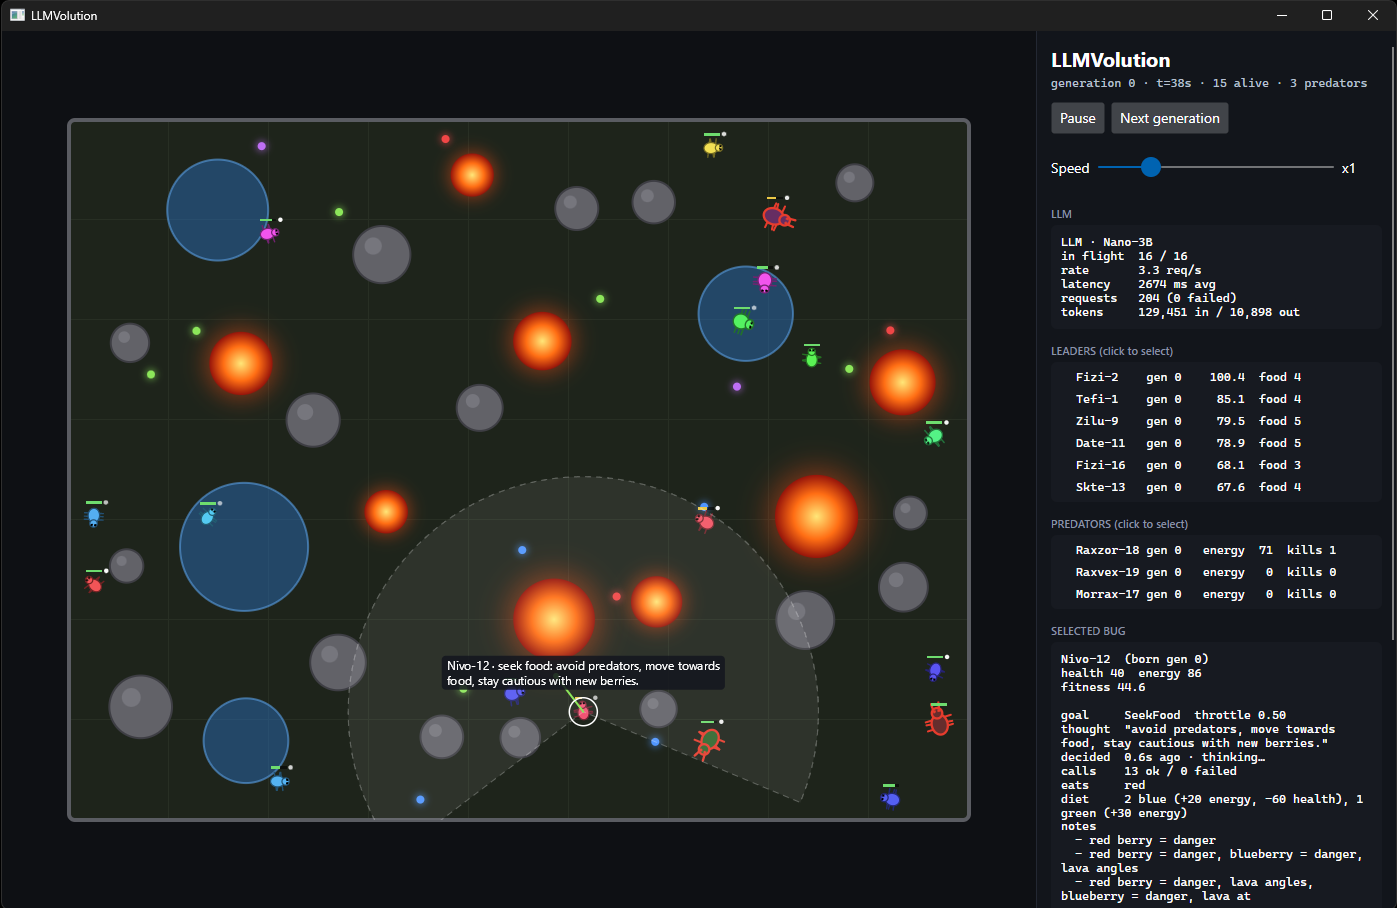Select the yellow bug at the arena top

point(712,148)
